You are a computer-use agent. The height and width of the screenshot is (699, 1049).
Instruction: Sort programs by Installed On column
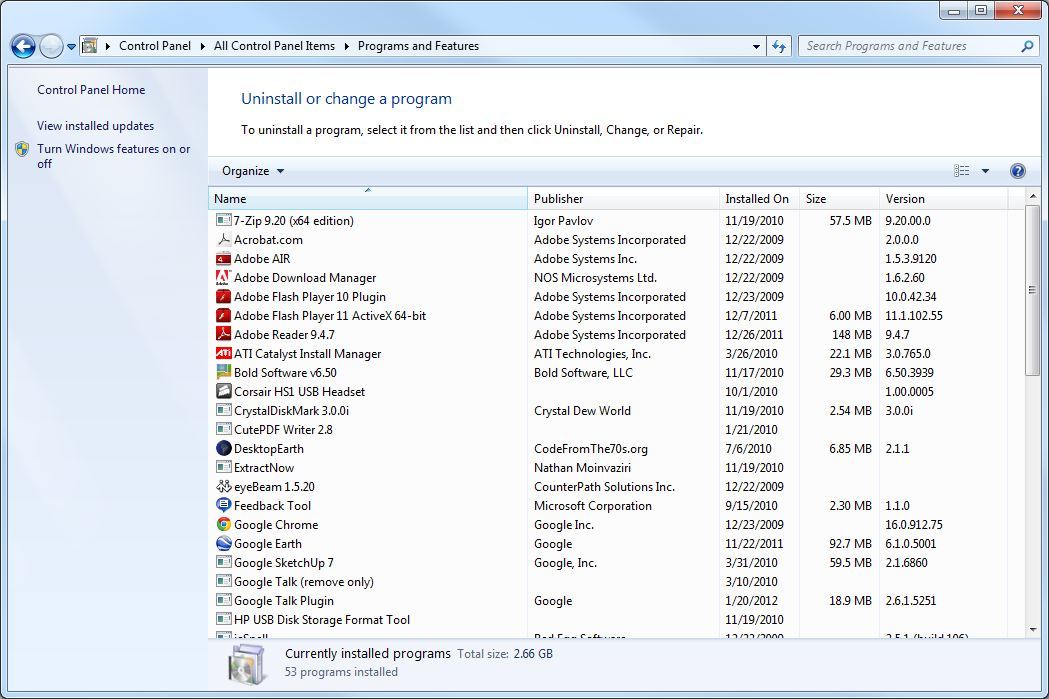point(757,199)
